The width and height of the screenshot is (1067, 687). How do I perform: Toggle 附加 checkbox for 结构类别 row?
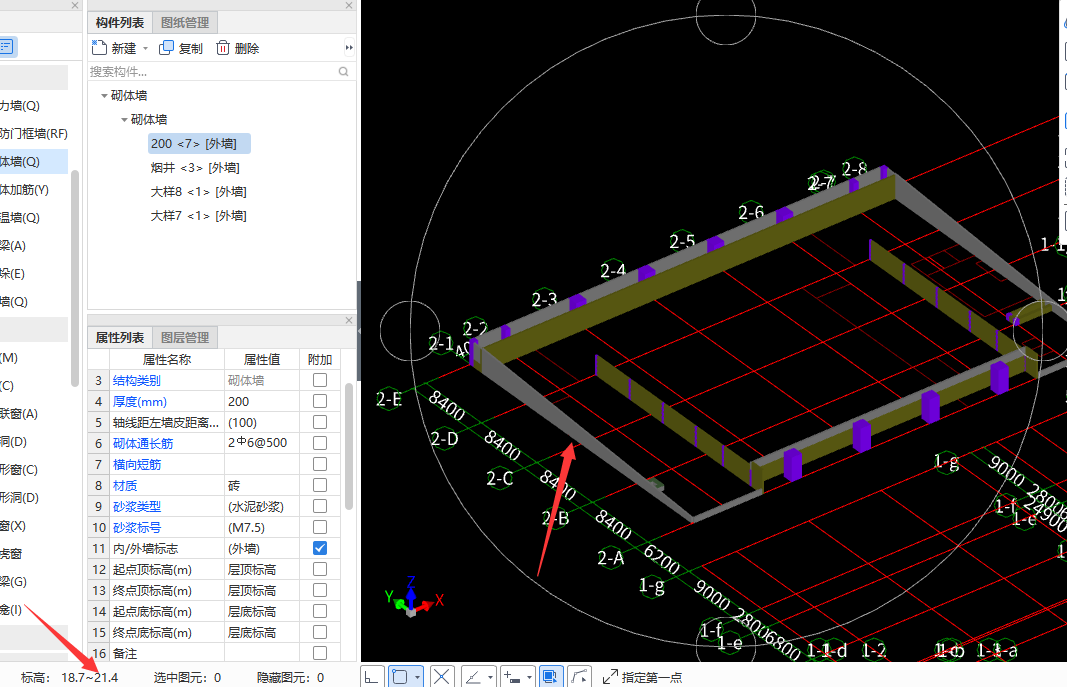320,380
